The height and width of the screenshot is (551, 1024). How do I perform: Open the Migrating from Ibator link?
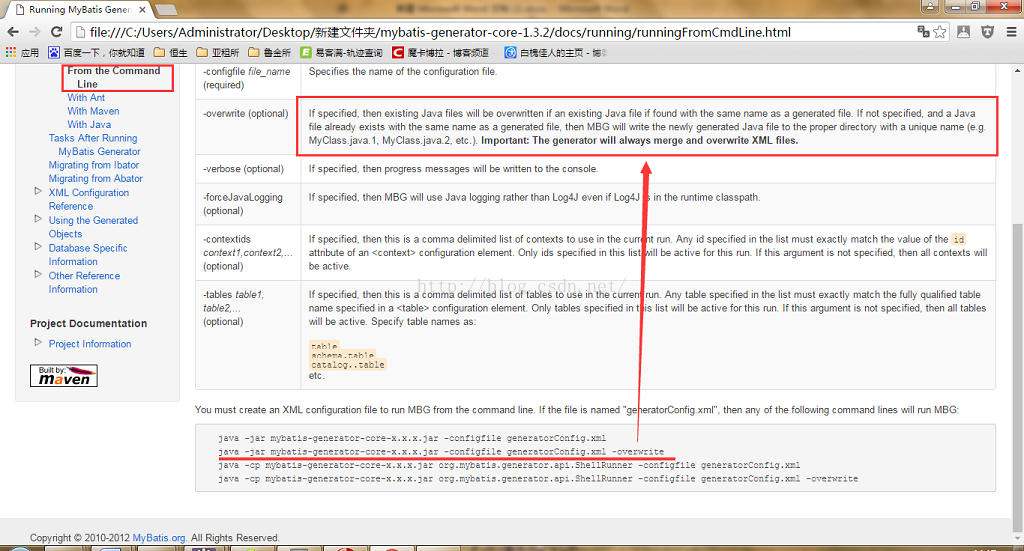(93, 165)
